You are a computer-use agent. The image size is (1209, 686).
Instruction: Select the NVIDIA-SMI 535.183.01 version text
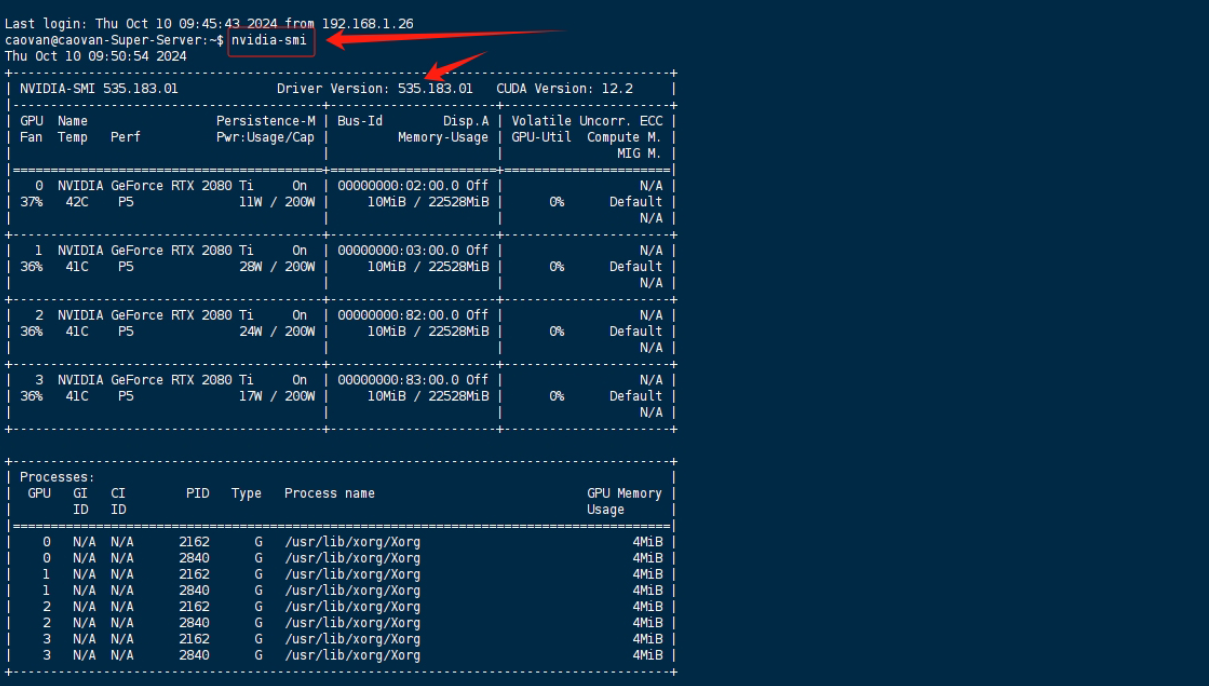click(99, 89)
